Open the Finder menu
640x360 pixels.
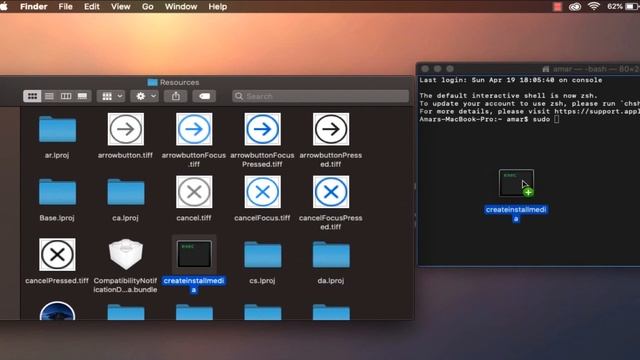[x=33, y=7]
